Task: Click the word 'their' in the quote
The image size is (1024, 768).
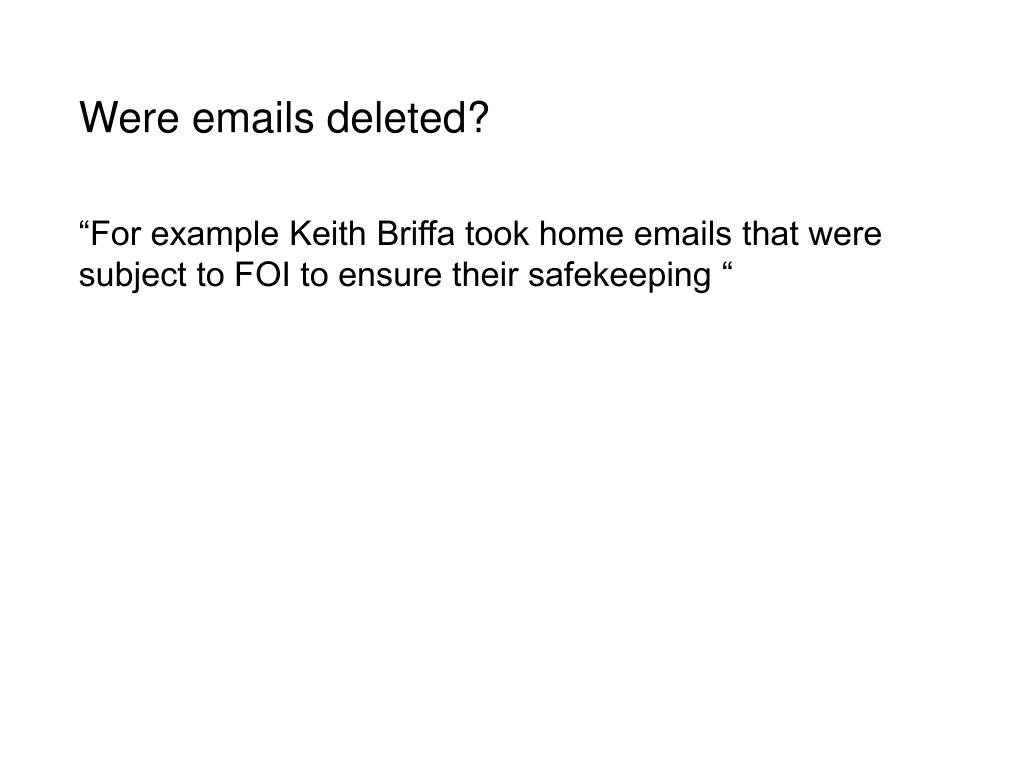Action: click(485, 274)
